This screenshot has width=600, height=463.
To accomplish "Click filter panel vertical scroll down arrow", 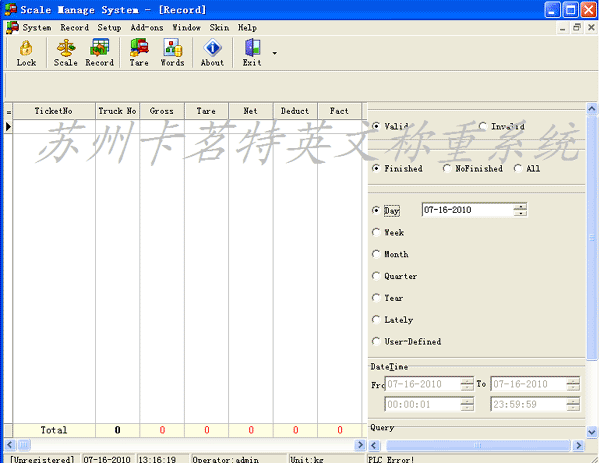I will 592,432.
